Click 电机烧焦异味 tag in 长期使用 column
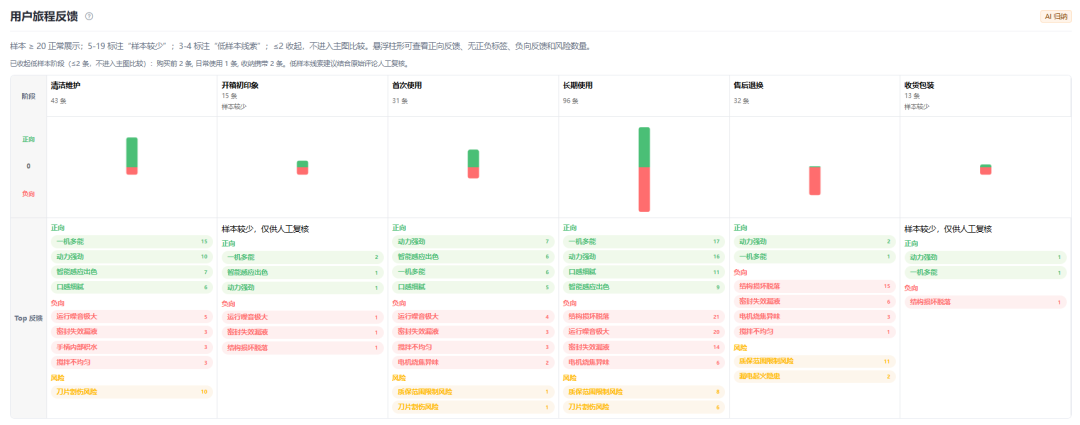 644,362
